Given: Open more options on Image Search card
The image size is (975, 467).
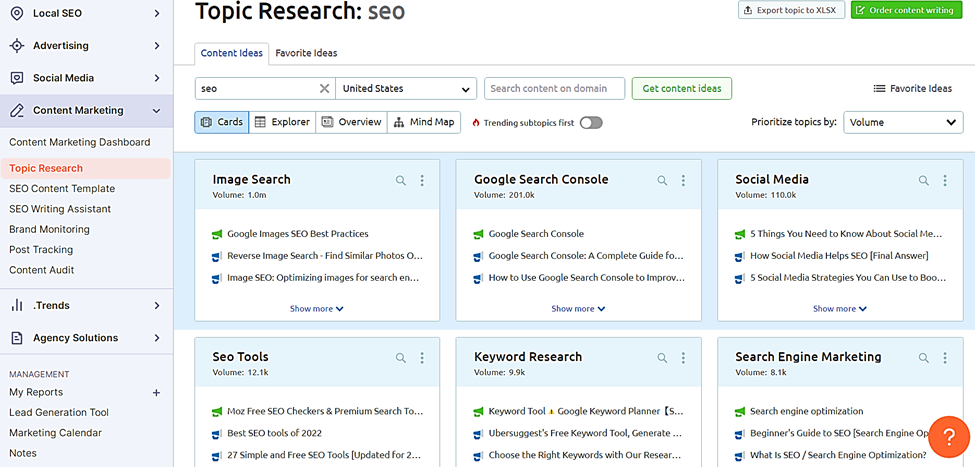Looking at the screenshot, I should 422,180.
